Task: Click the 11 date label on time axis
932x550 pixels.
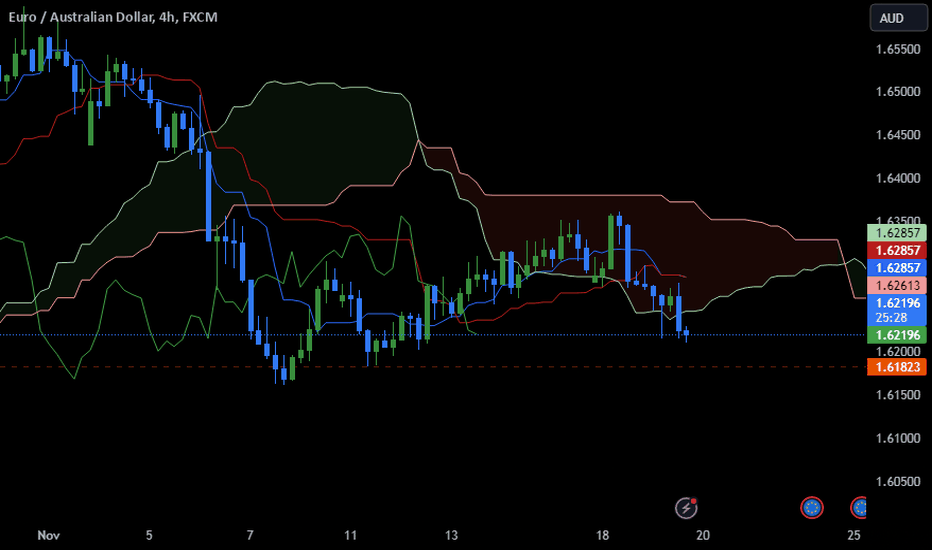Action: [x=350, y=535]
